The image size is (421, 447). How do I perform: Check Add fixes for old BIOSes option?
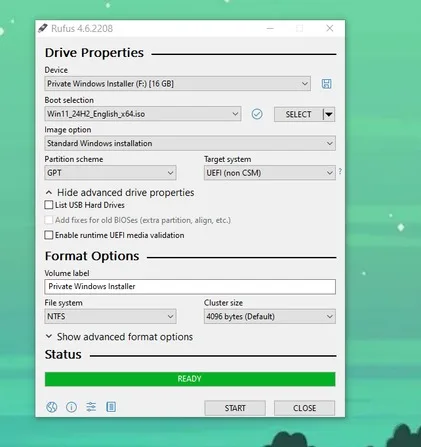point(49,220)
